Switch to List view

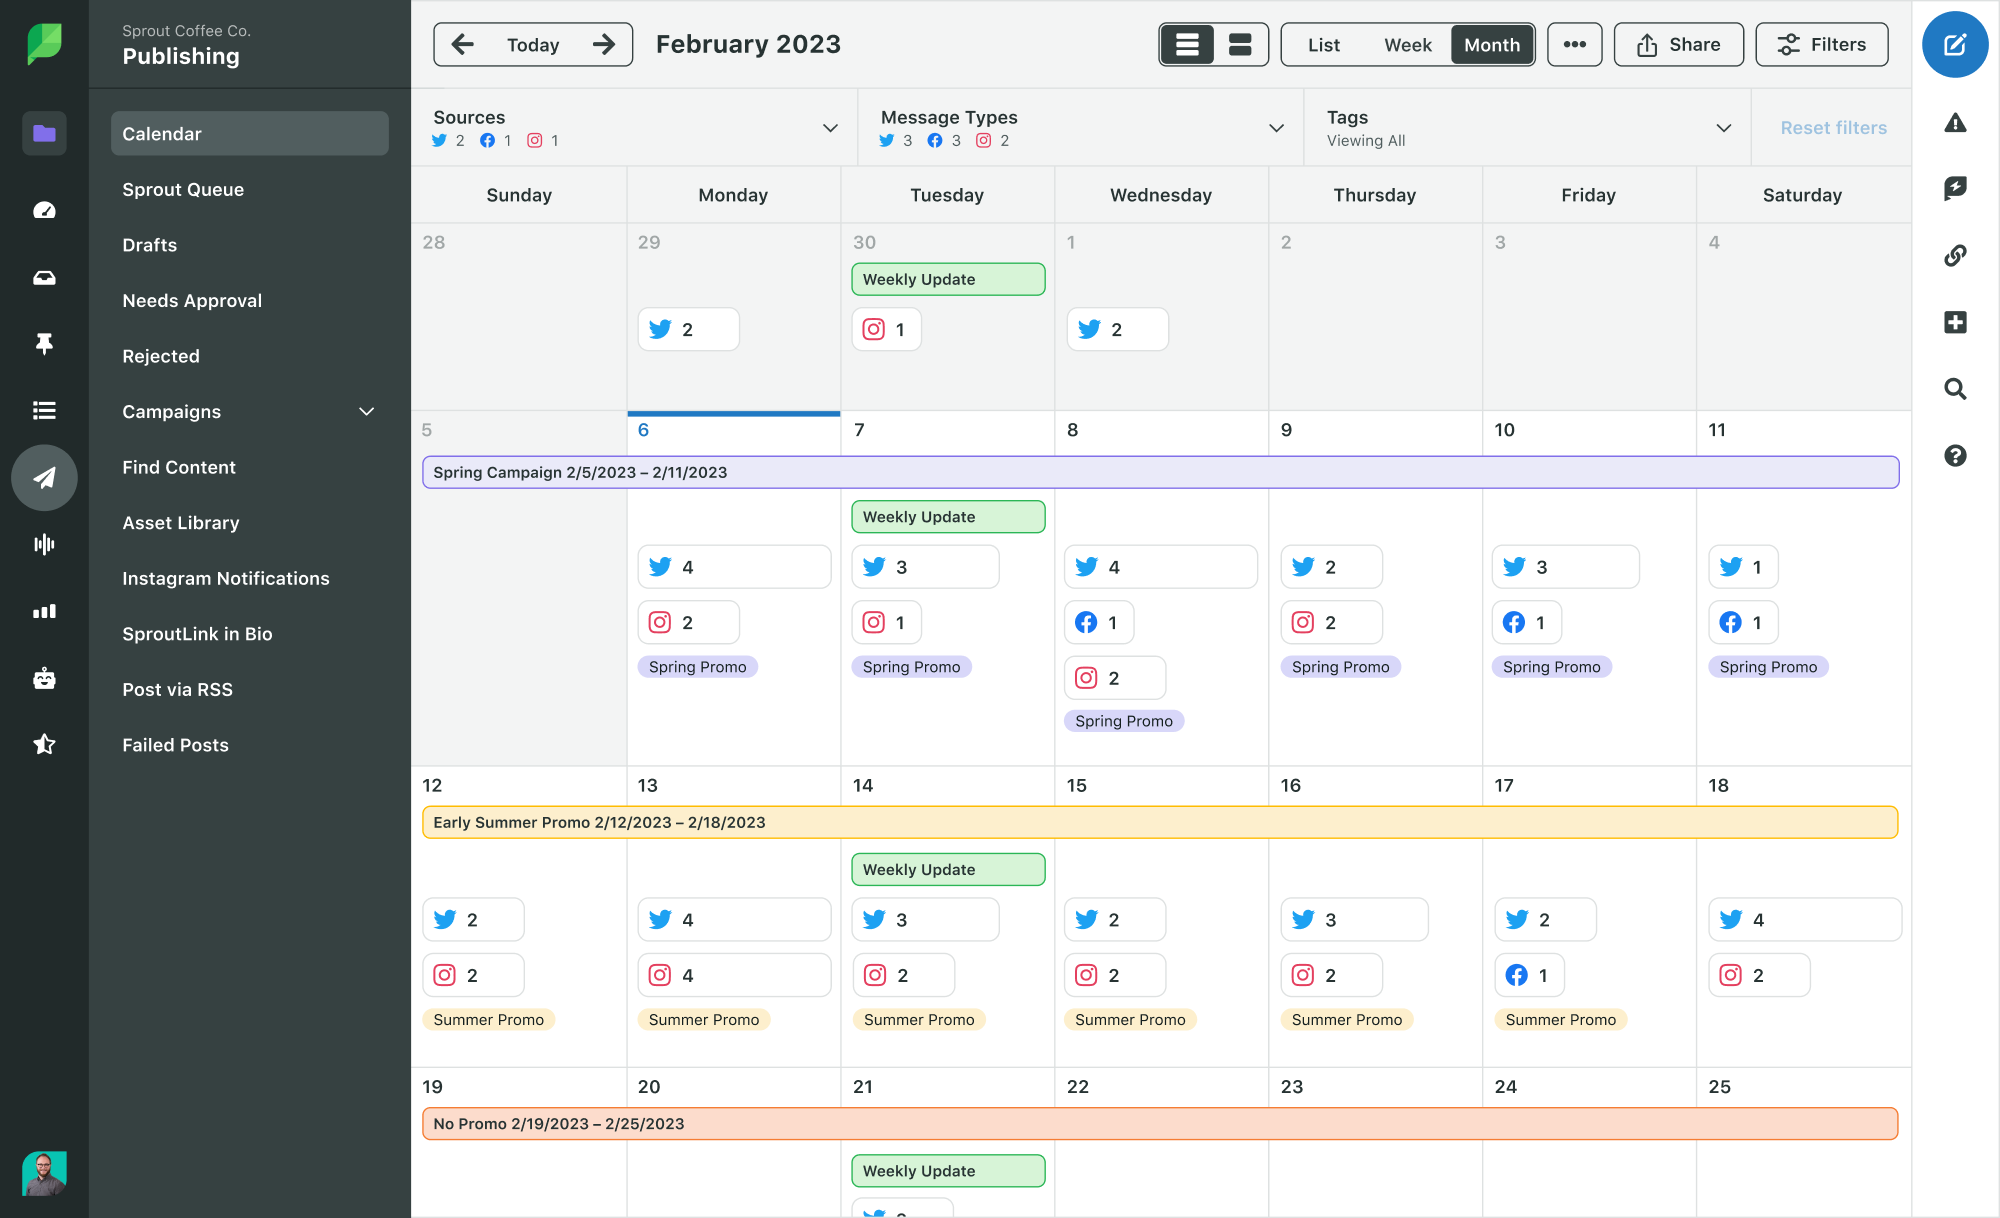pyautogui.click(x=1321, y=46)
